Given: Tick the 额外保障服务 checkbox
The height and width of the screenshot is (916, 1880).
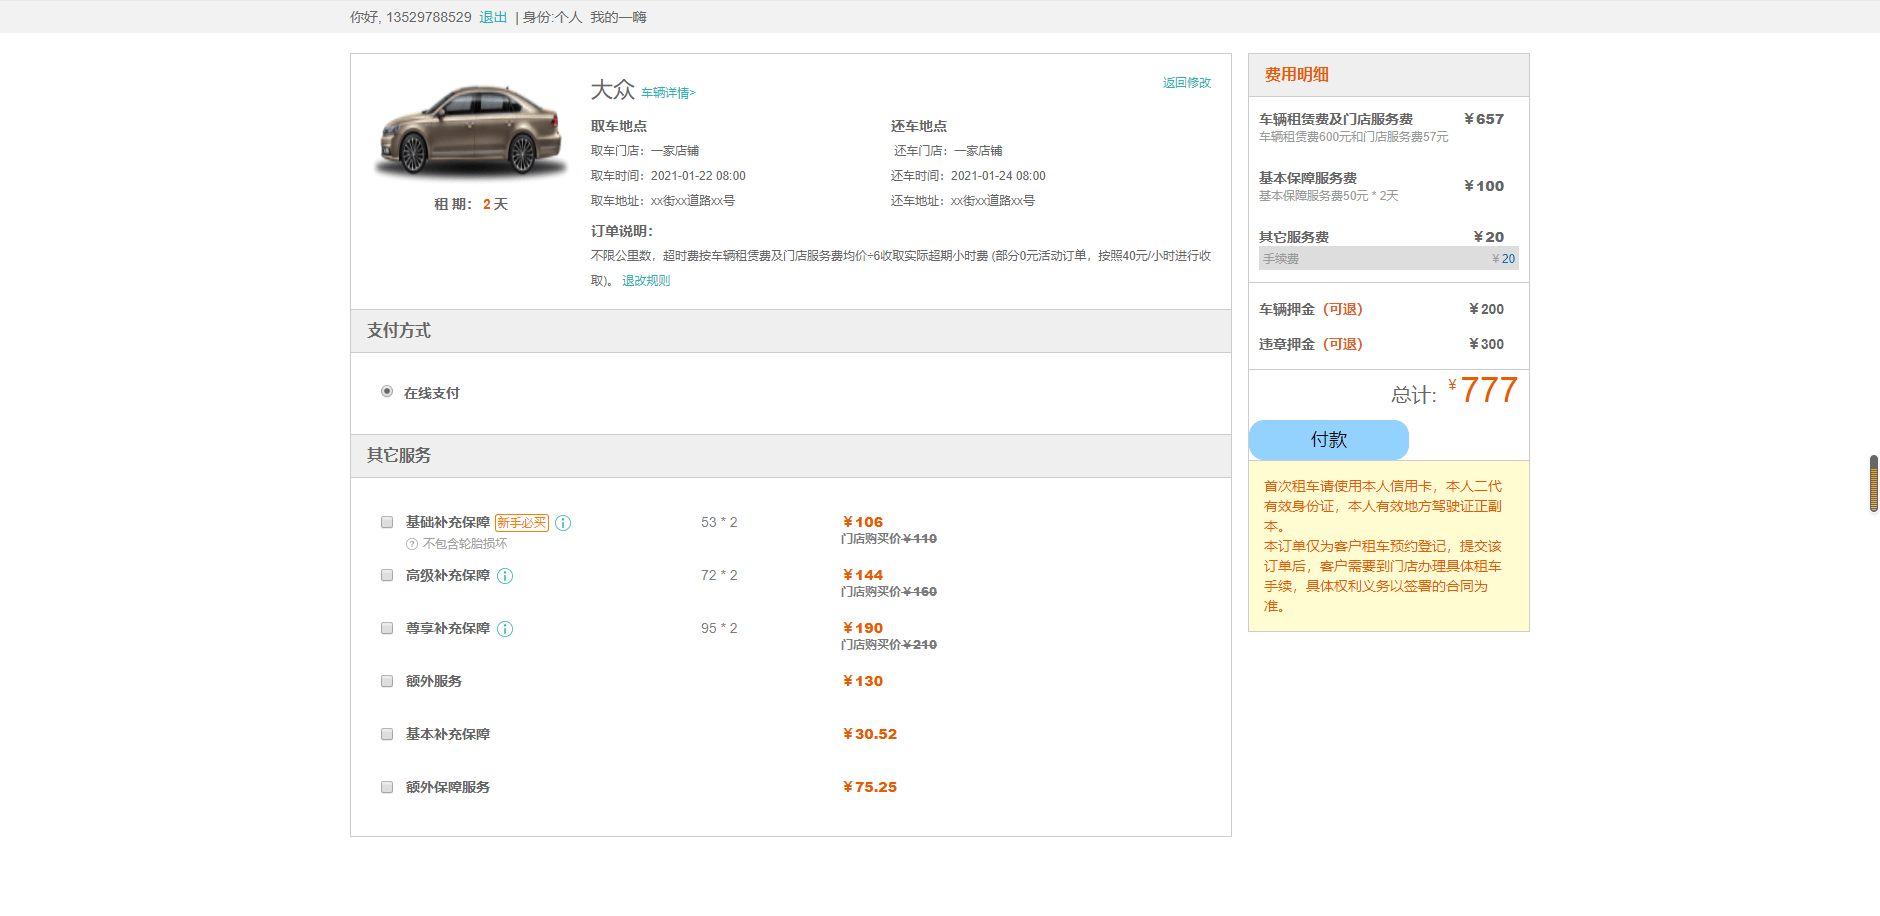Looking at the screenshot, I should pos(387,787).
